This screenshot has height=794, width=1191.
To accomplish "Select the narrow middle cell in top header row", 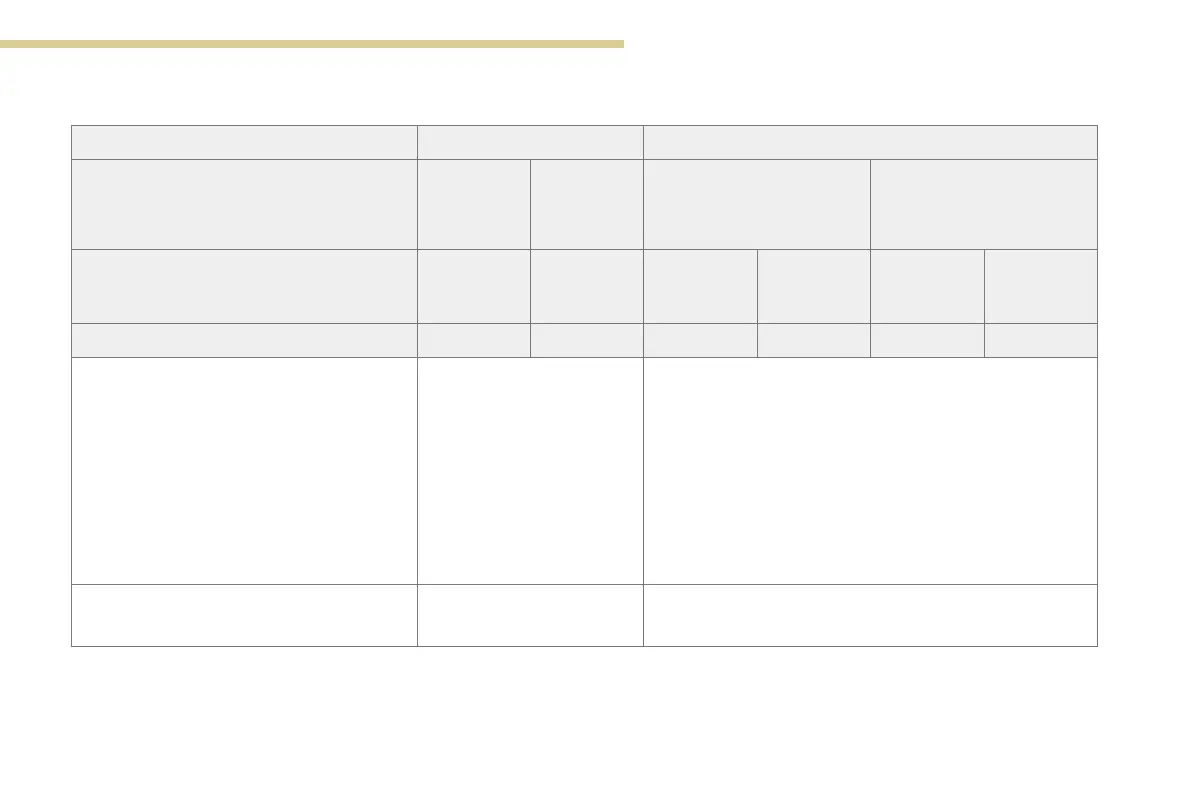I will point(530,142).
